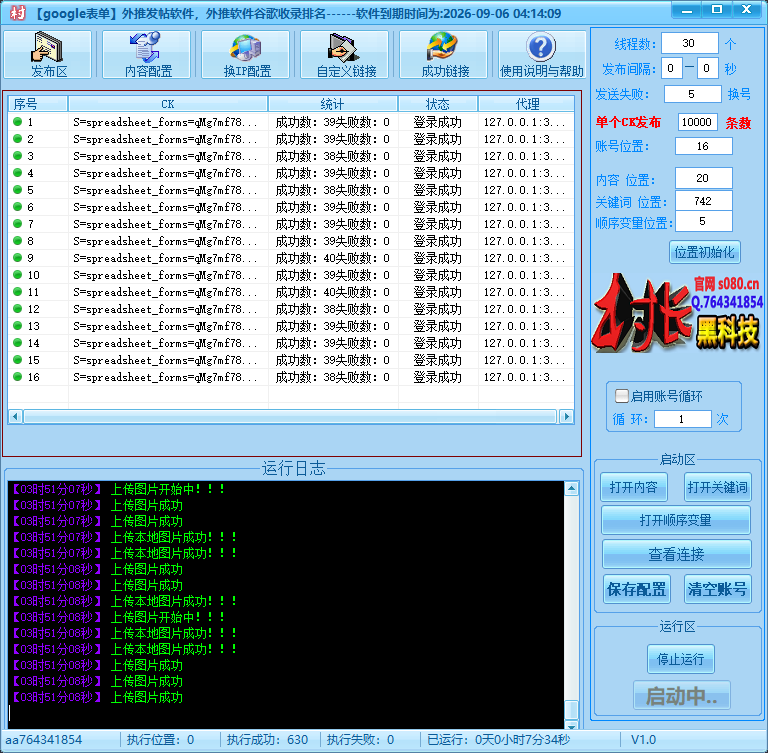Click the 打开顺序变量 button
This screenshot has width=768, height=753.
pos(676,520)
